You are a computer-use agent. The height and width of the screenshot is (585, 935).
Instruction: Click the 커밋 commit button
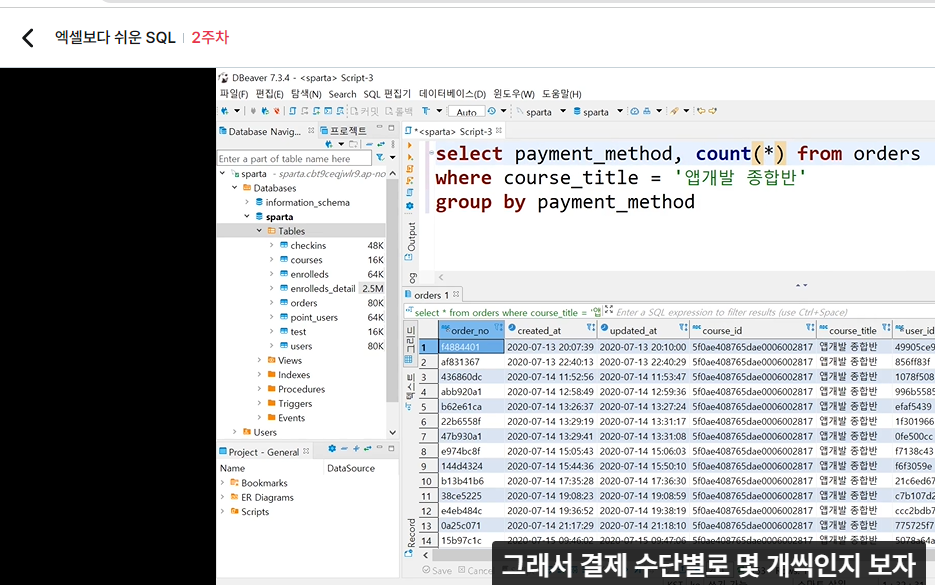[x=364, y=112]
